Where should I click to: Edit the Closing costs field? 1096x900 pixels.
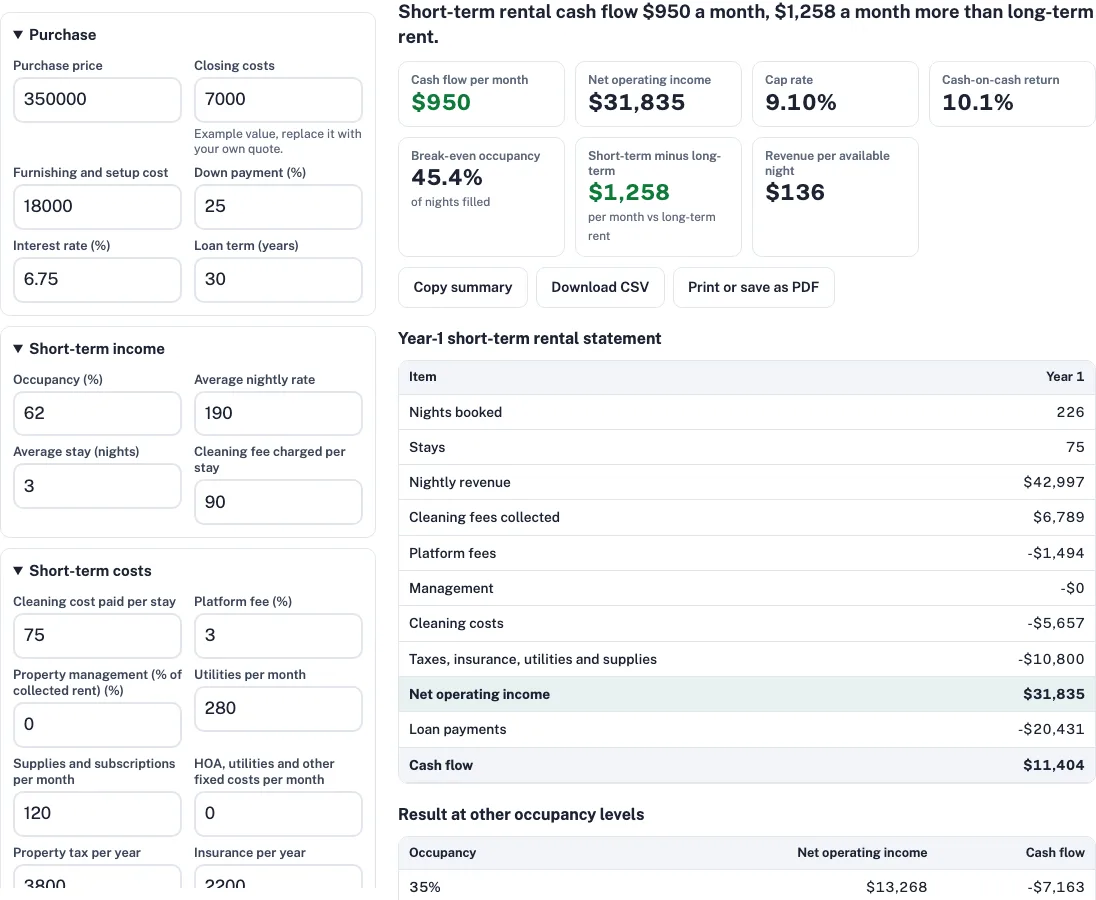tap(278, 99)
